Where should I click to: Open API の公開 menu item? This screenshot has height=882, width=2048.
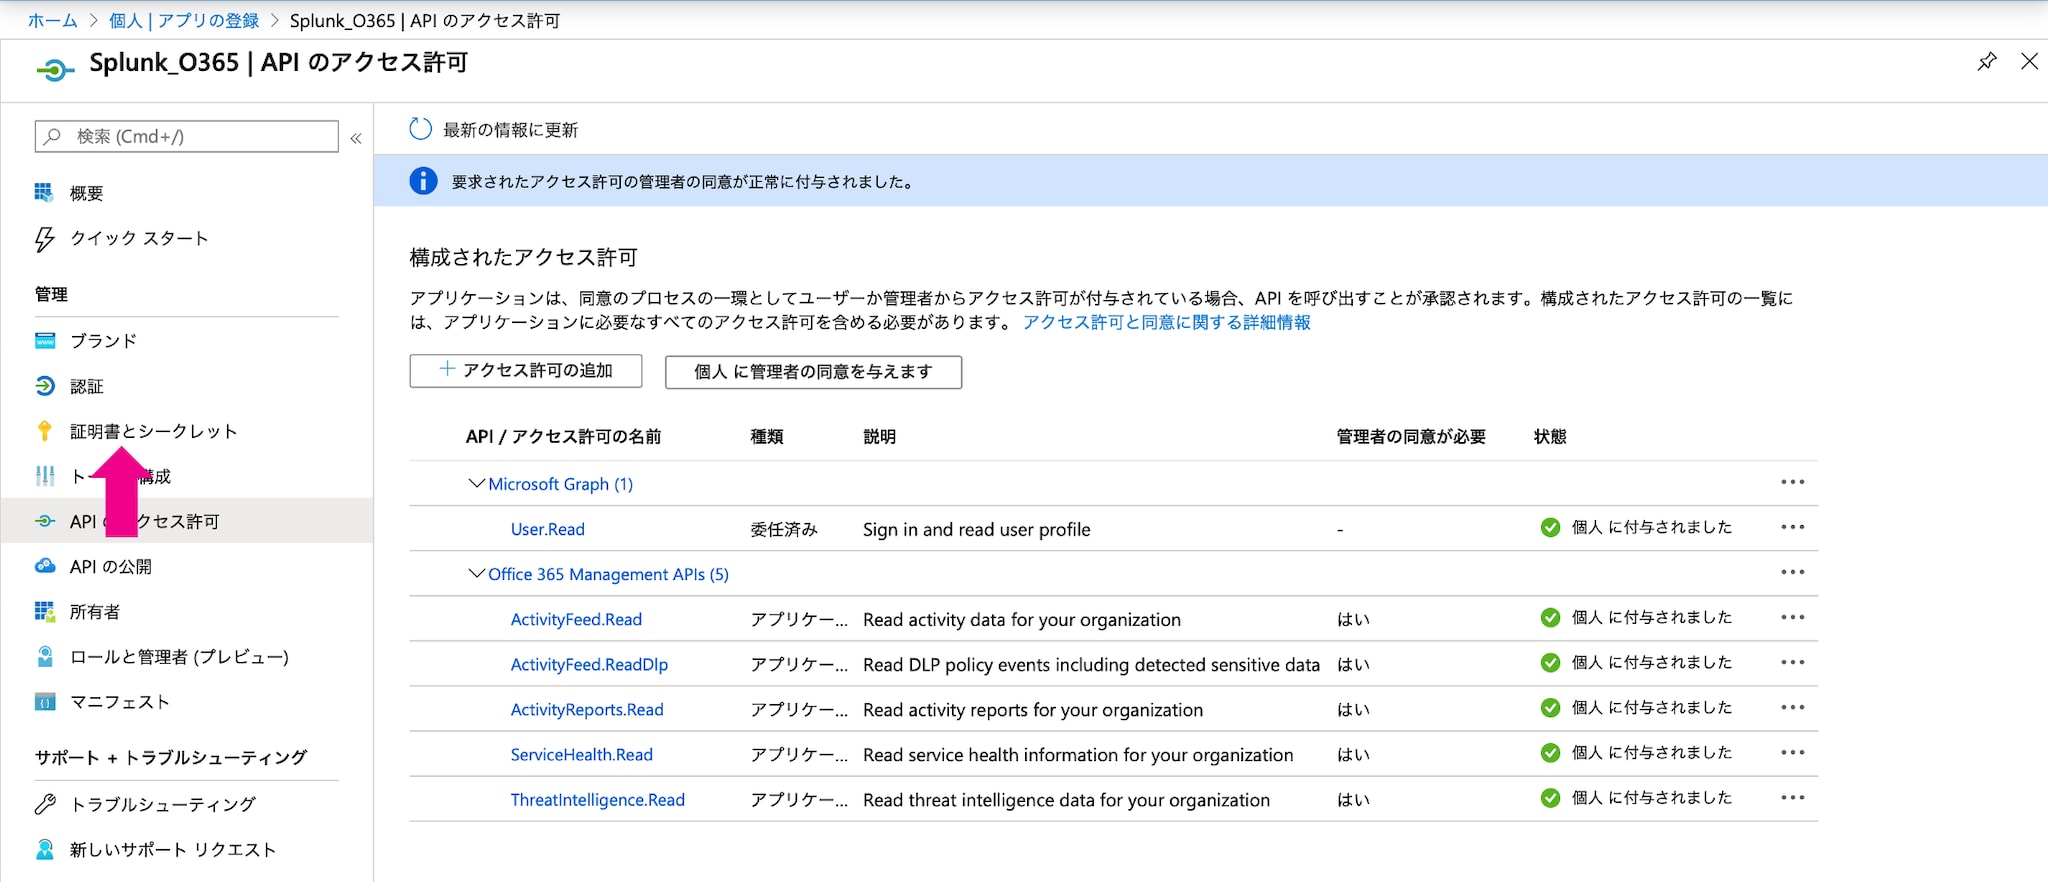(x=110, y=566)
